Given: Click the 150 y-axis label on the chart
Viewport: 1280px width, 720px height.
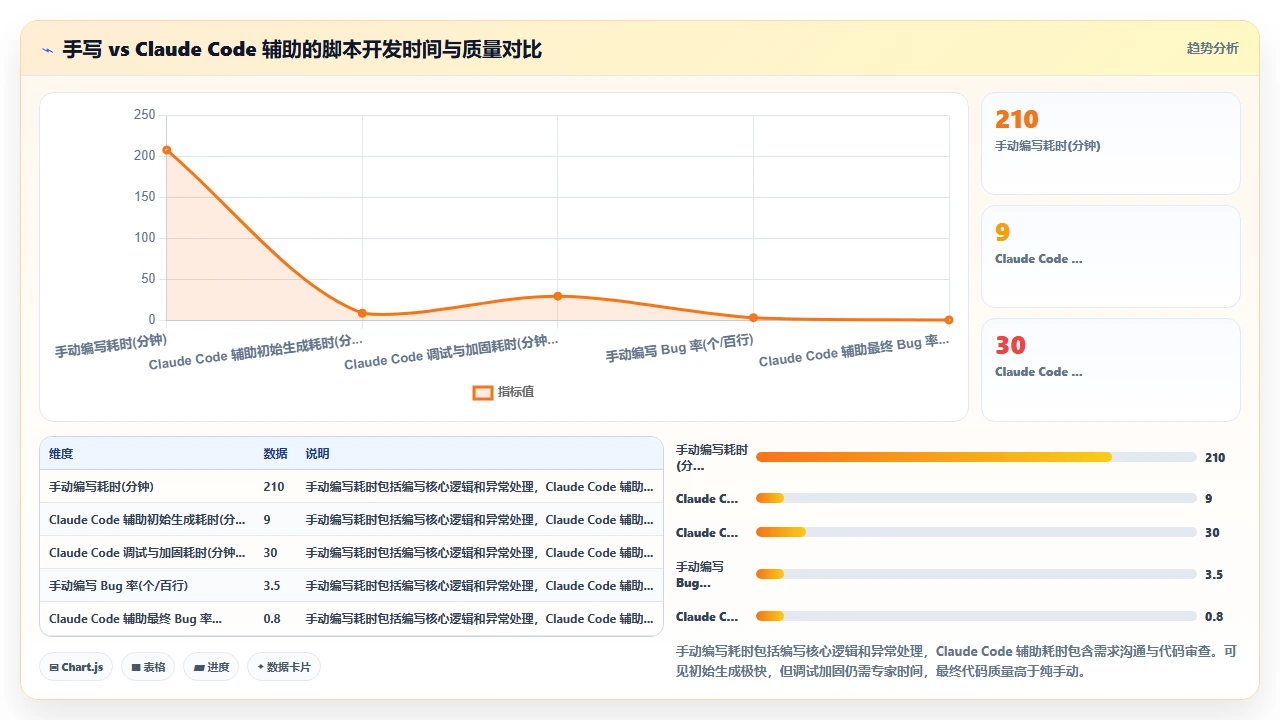Looking at the screenshot, I should point(145,197).
